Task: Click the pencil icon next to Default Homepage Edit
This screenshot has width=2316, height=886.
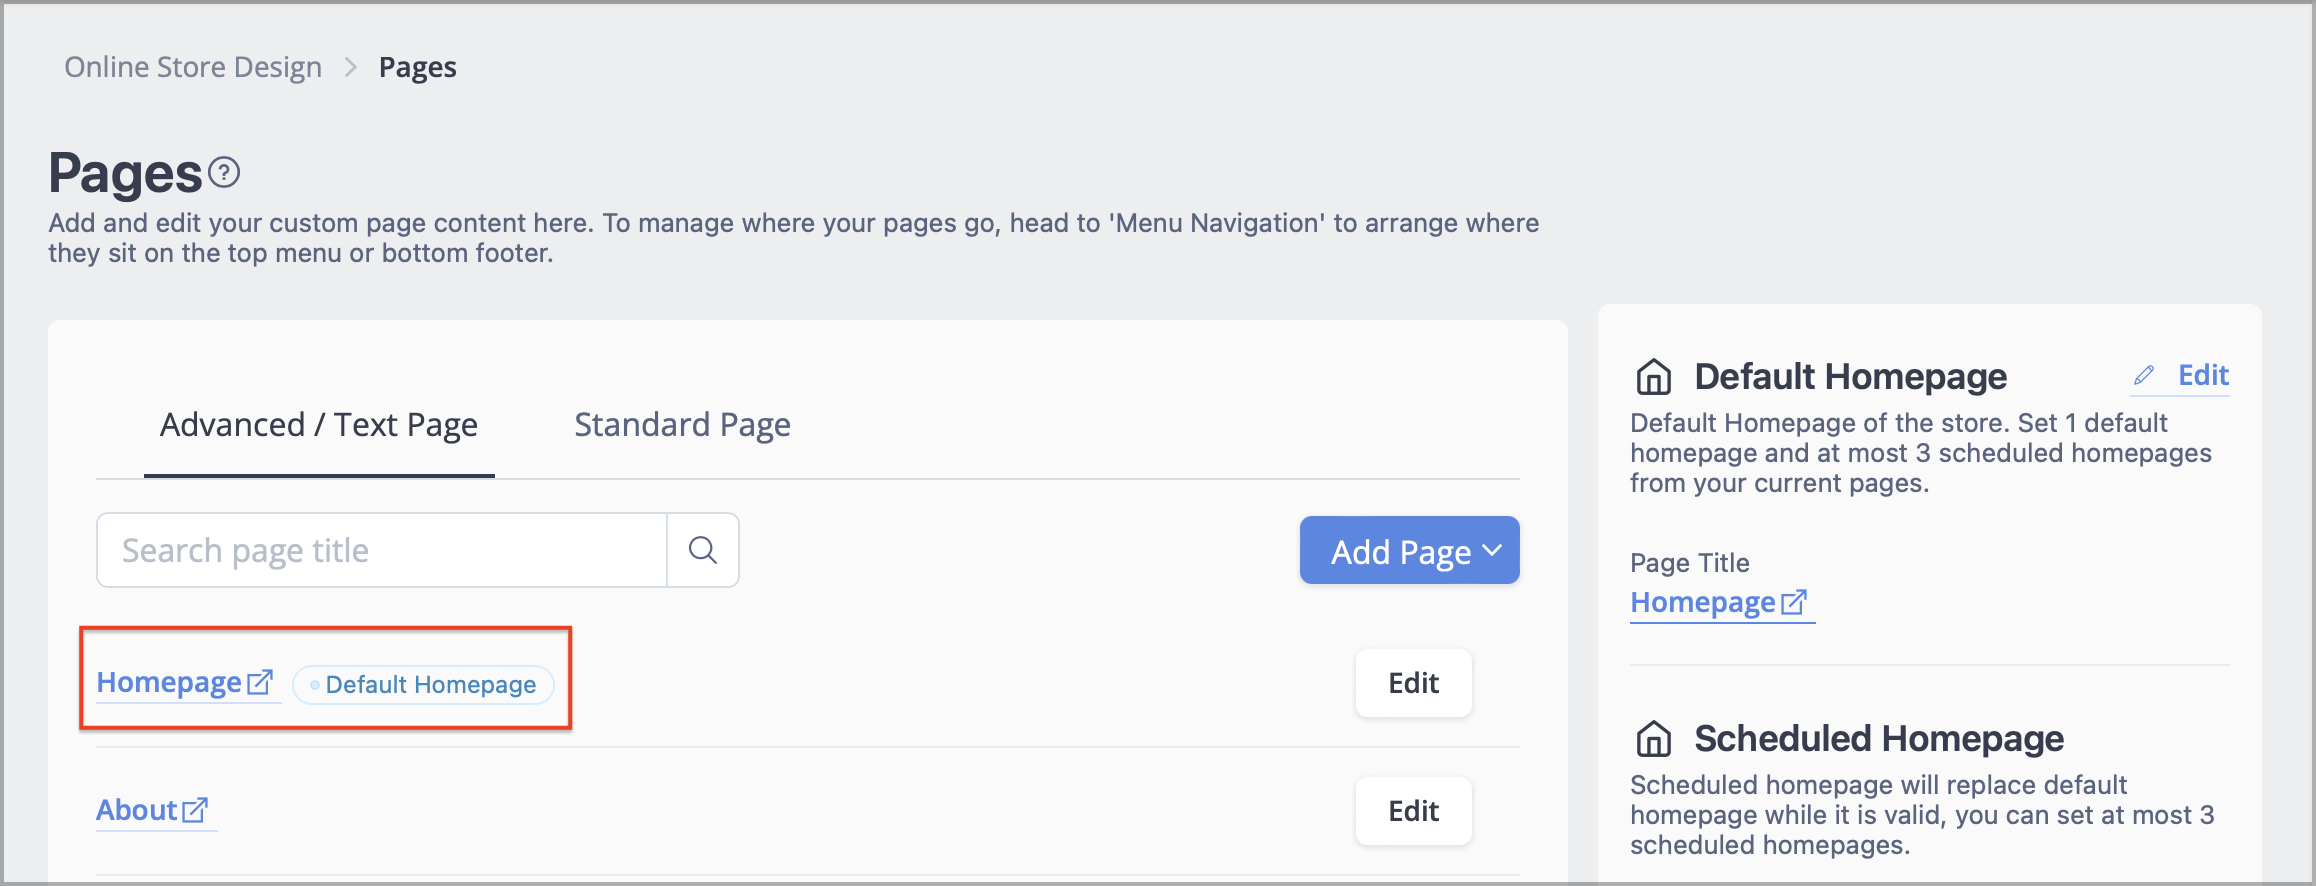Action: (2144, 376)
